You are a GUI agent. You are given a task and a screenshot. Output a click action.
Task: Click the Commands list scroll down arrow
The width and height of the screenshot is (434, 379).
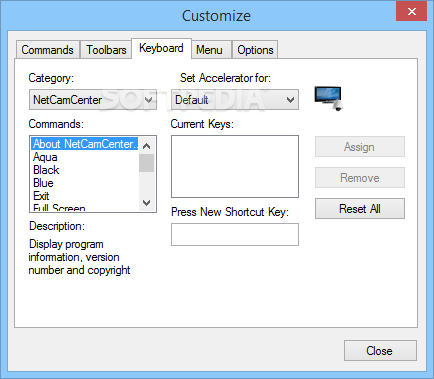pyautogui.click(x=146, y=202)
